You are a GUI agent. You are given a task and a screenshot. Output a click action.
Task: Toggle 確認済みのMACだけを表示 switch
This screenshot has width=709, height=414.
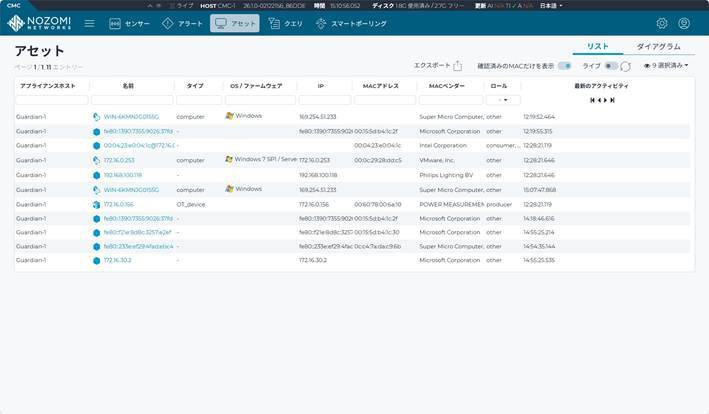click(x=564, y=66)
